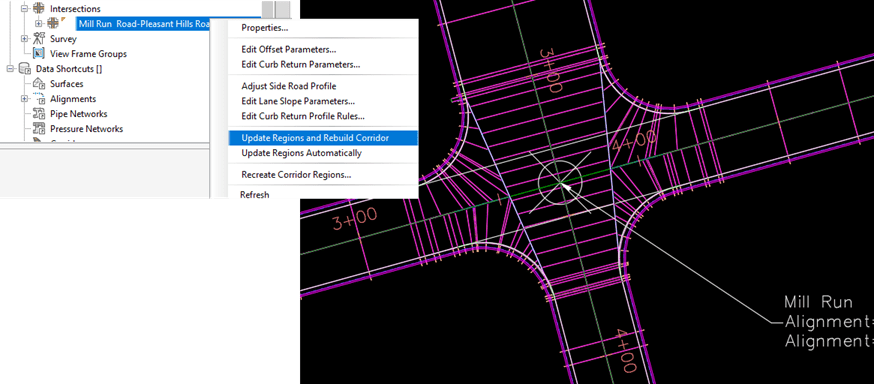Image resolution: width=874 pixels, height=384 pixels.
Task: Select the Data Shortcuts [] label
Action: point(69,69)
